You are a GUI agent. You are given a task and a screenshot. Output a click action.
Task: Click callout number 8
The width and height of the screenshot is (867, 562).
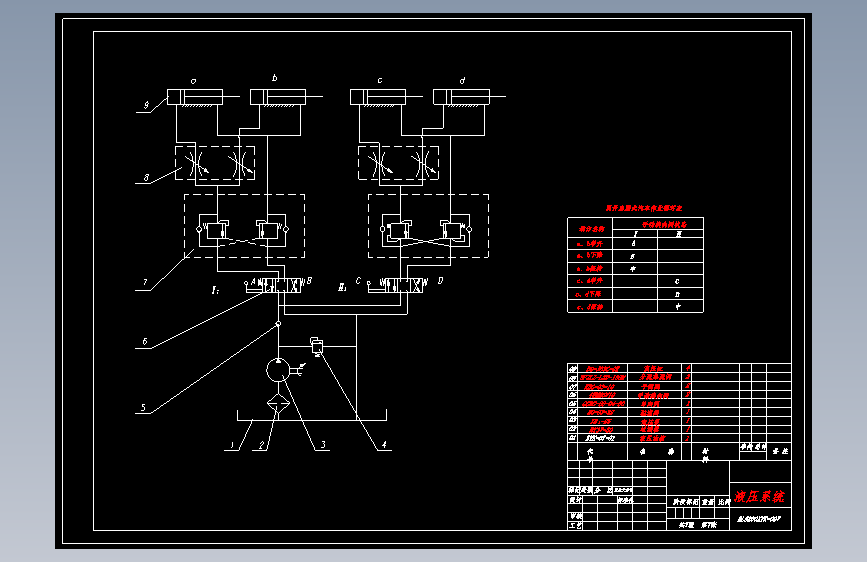click(146, 178)
